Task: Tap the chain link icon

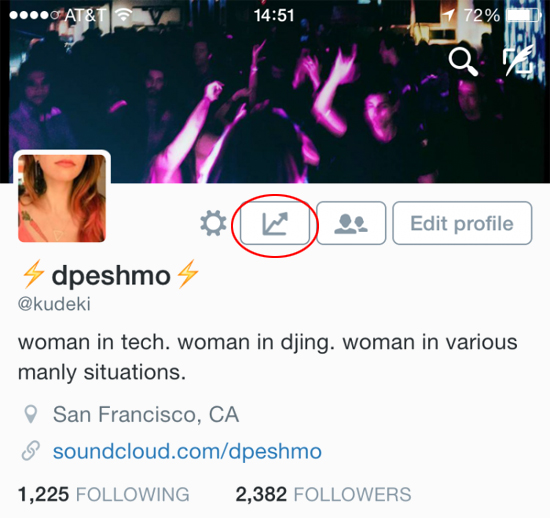Action: [x=31, y=451]
